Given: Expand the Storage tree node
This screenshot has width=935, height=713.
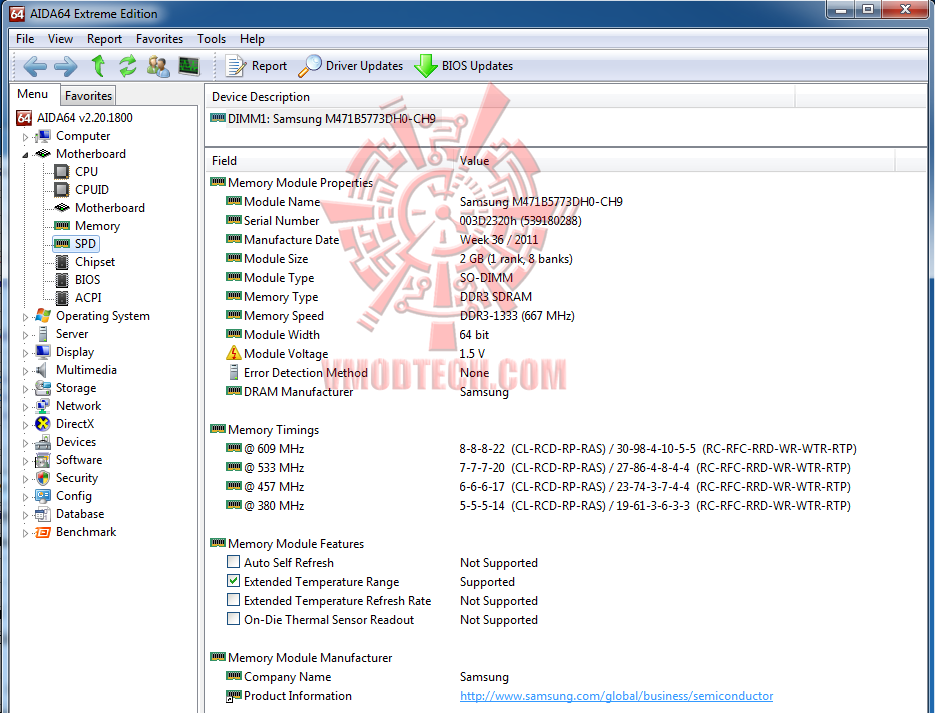Looking at the screenshot, I should tap(25, 389).
